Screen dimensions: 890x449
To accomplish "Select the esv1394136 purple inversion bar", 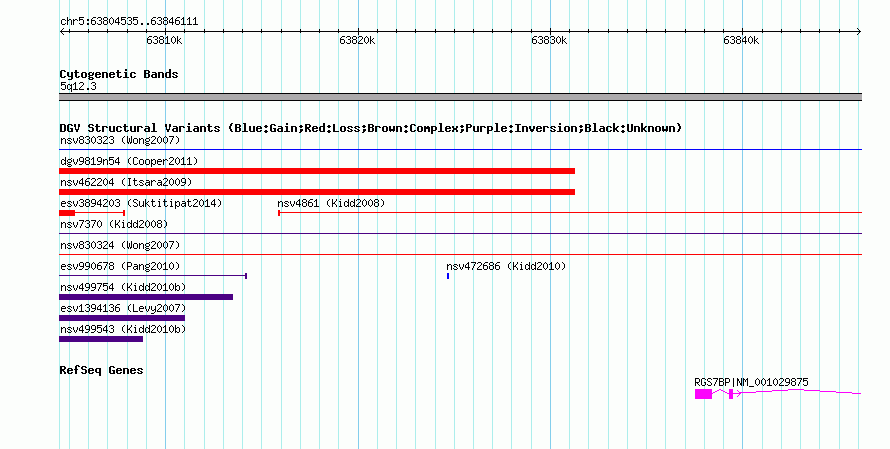I will (122, 318).
